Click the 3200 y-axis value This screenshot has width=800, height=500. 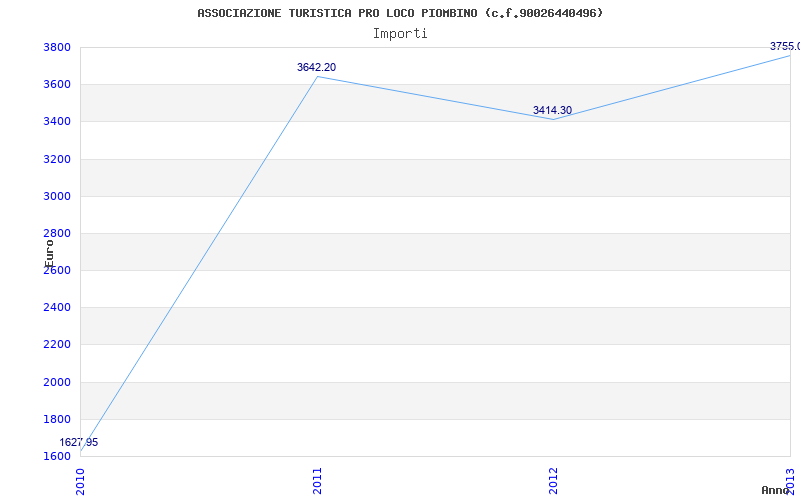click(55, 159)
